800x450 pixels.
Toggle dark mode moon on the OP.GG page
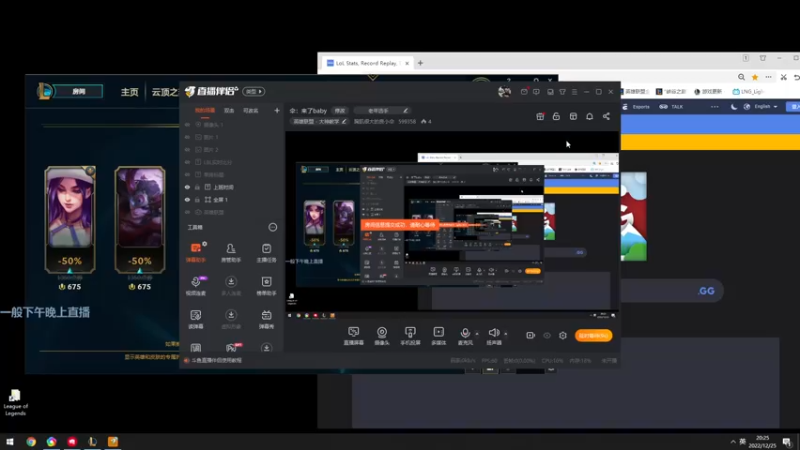734,107
